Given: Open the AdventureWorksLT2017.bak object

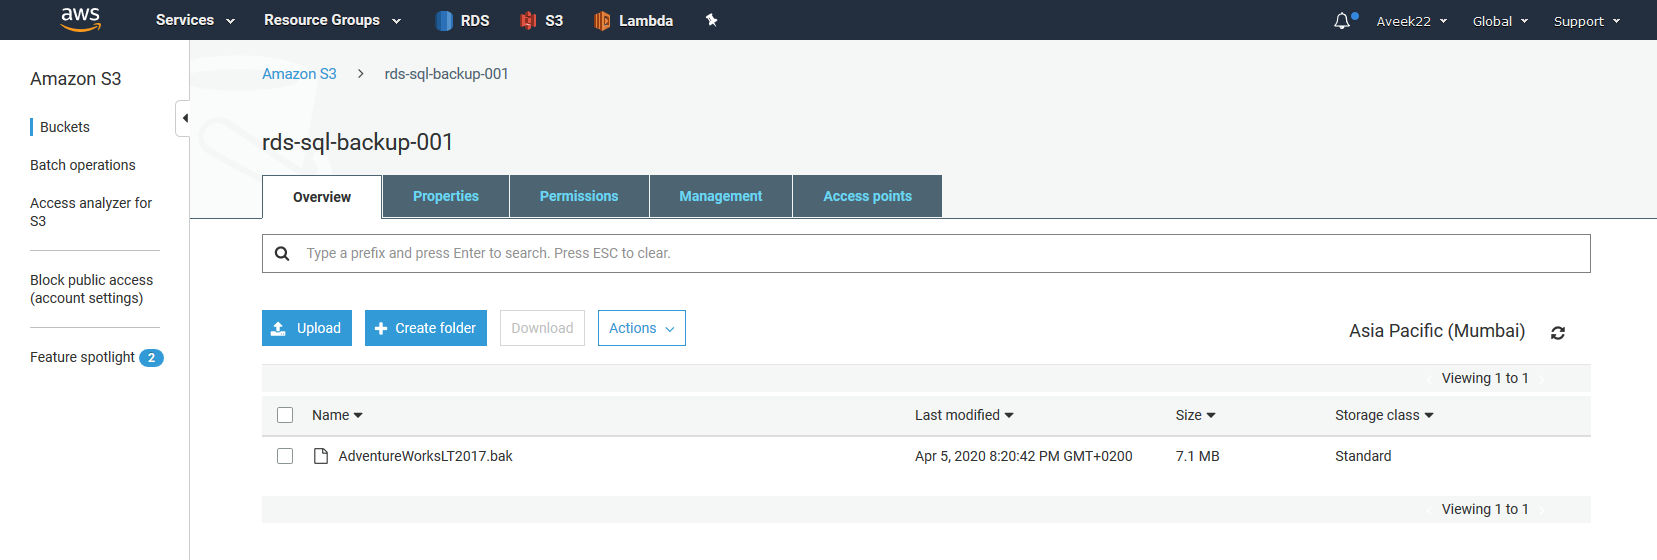Looking at the screenshot, I should (x=425, y=456).
